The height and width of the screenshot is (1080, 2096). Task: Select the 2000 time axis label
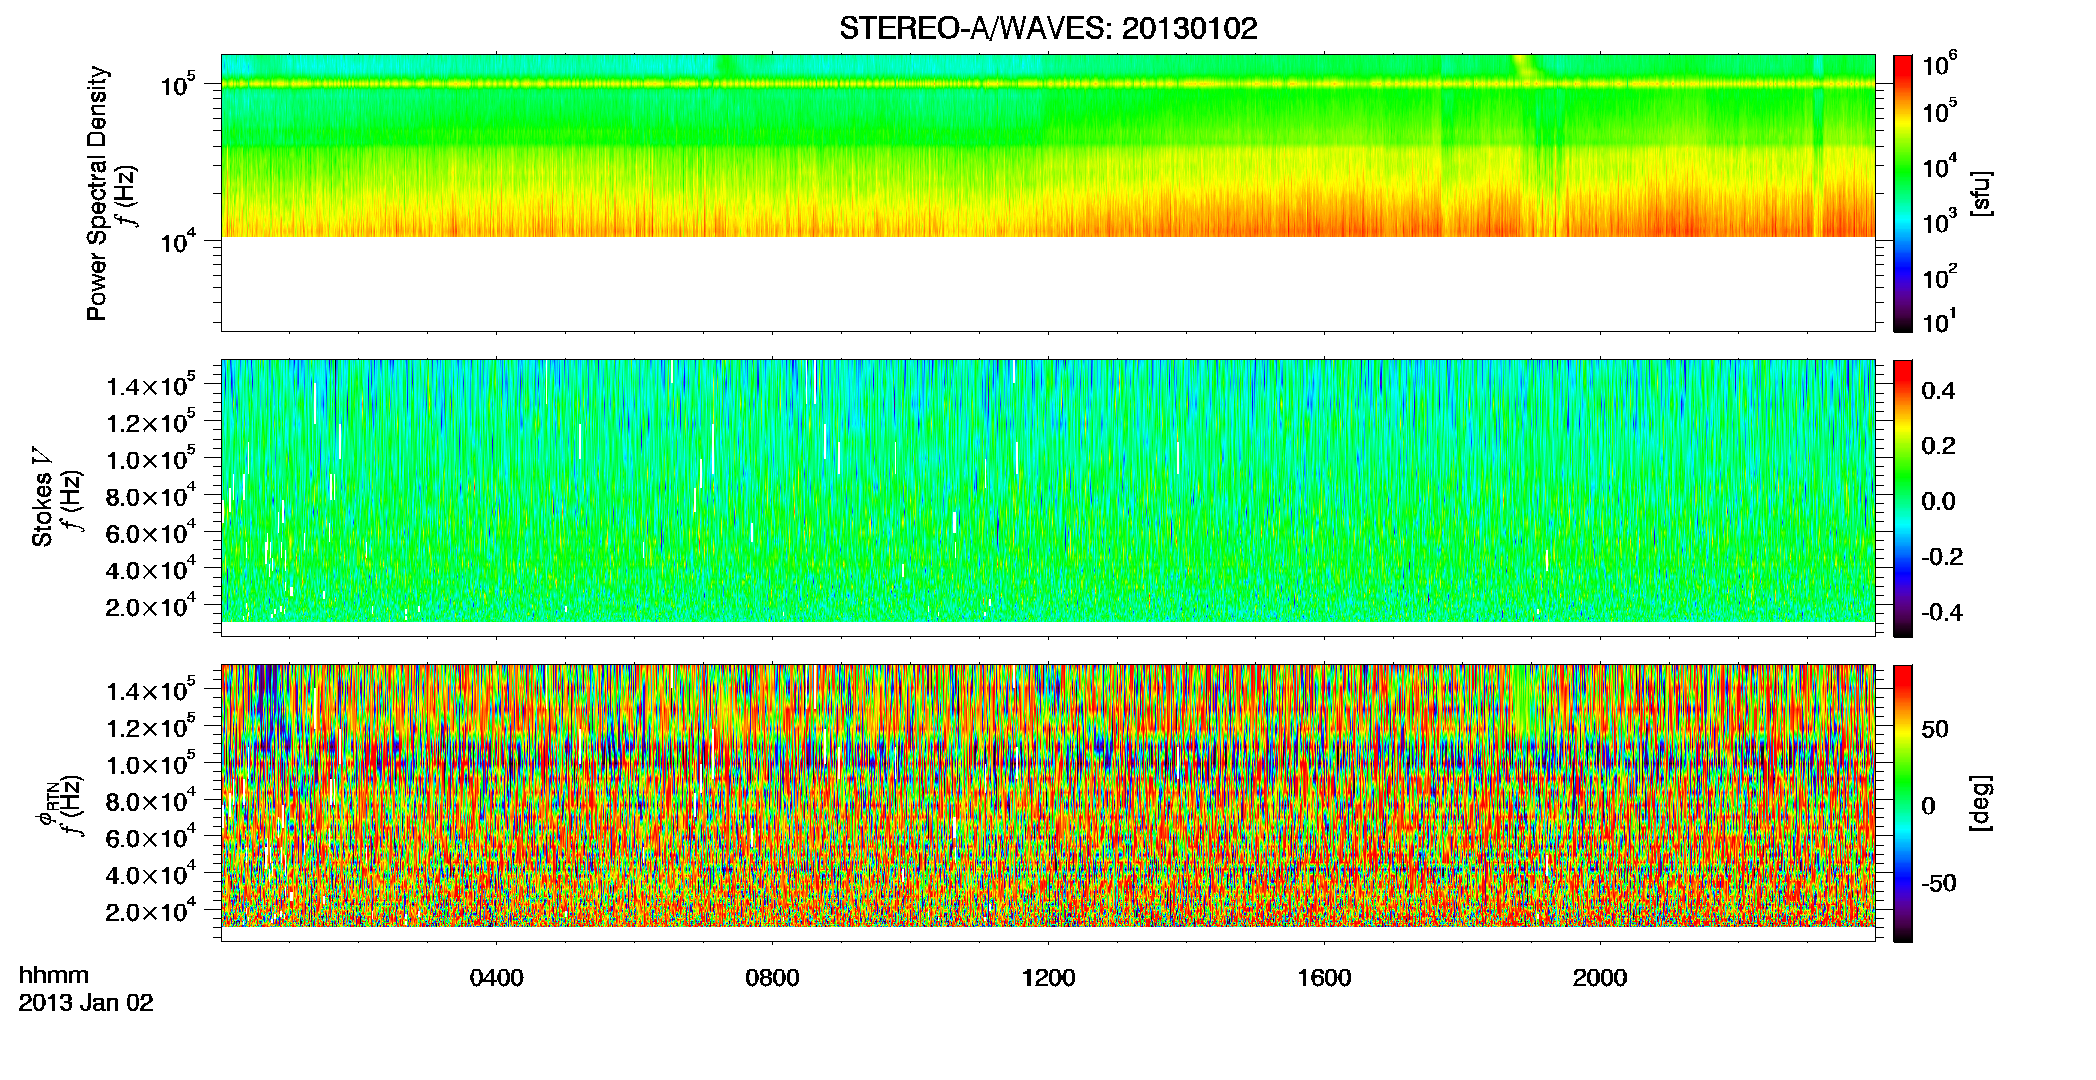click(1600, 978)
